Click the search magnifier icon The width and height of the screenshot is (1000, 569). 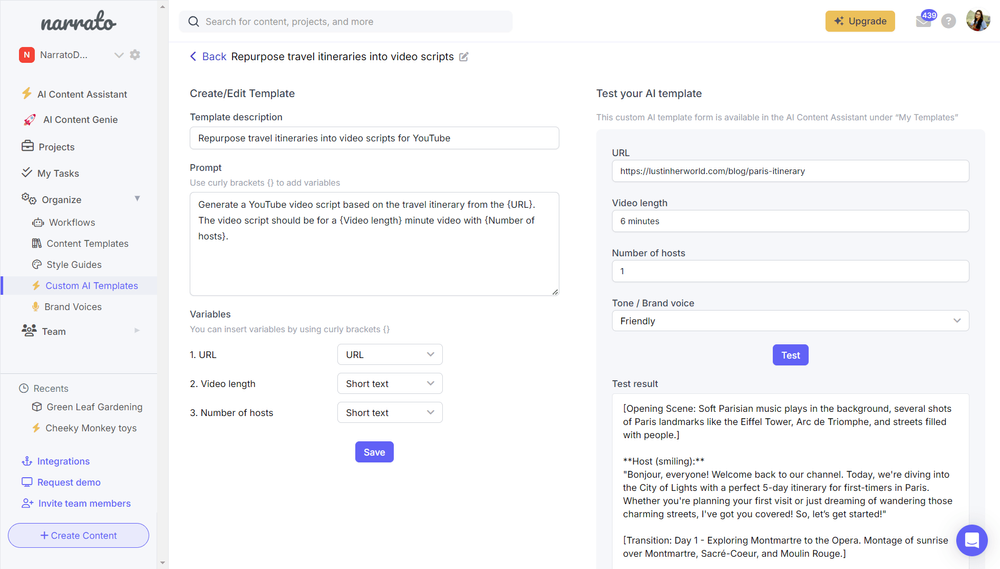click(x=193, y=22)
